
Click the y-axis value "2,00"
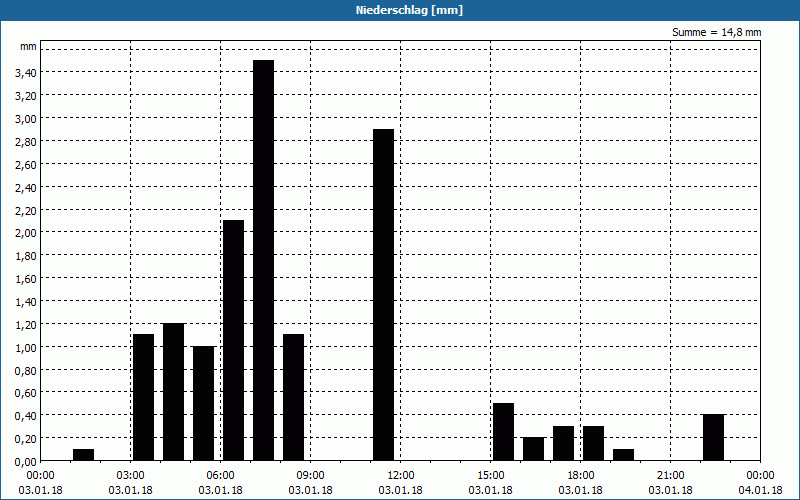click(26, 233)
